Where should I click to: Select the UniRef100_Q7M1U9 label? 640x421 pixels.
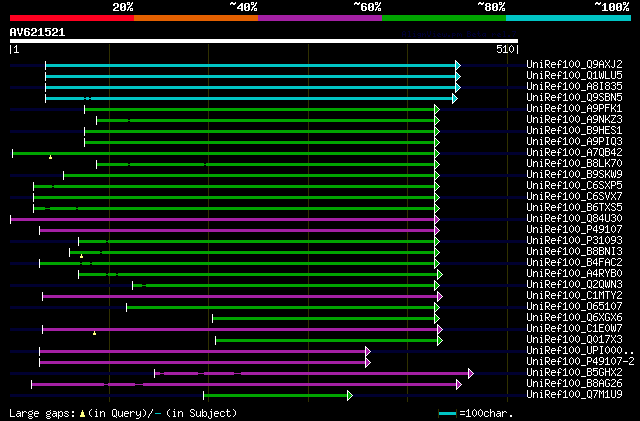tap(574, 395)
